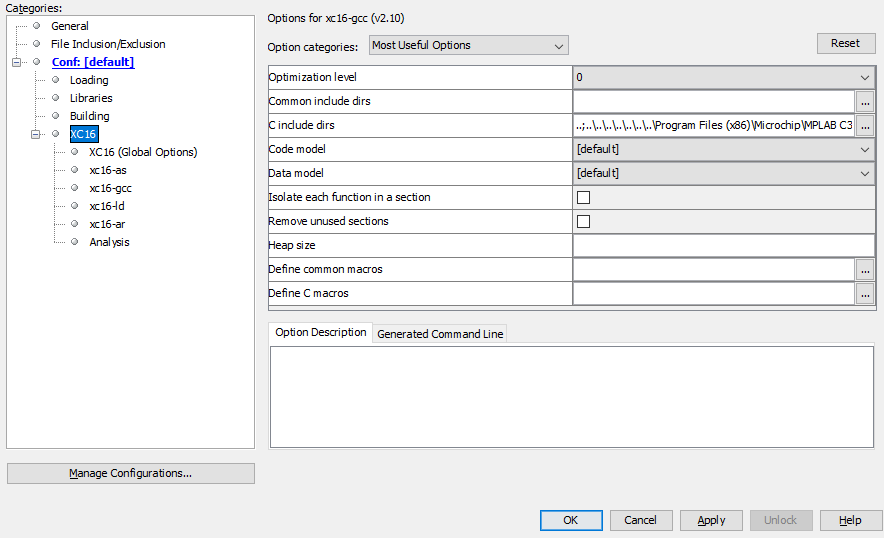Collapse the Conf: [default] tree node

pyautogui.click(x=16, y=62)
